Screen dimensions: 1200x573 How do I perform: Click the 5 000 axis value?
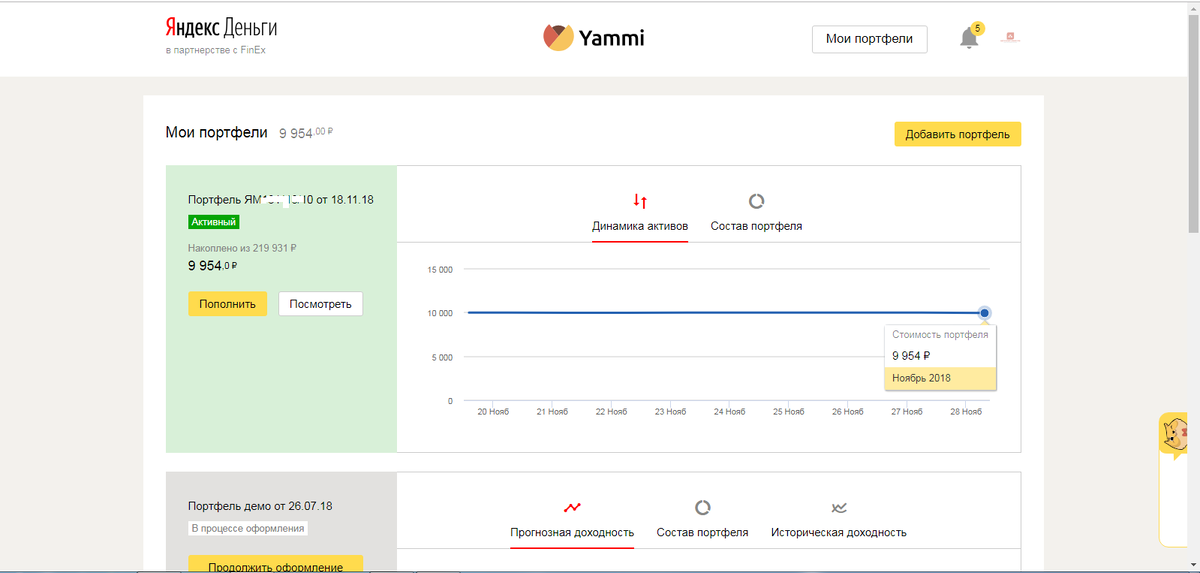(x=441, y=357)
